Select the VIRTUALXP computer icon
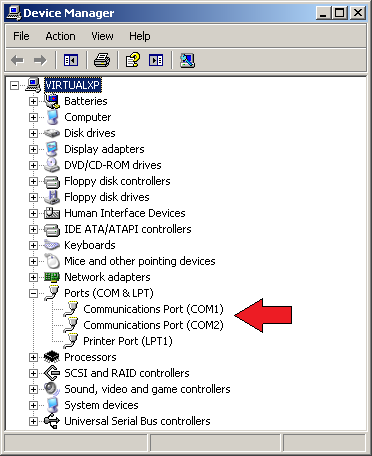Viewport: 372px width, 456px height. tap(33, 85)
